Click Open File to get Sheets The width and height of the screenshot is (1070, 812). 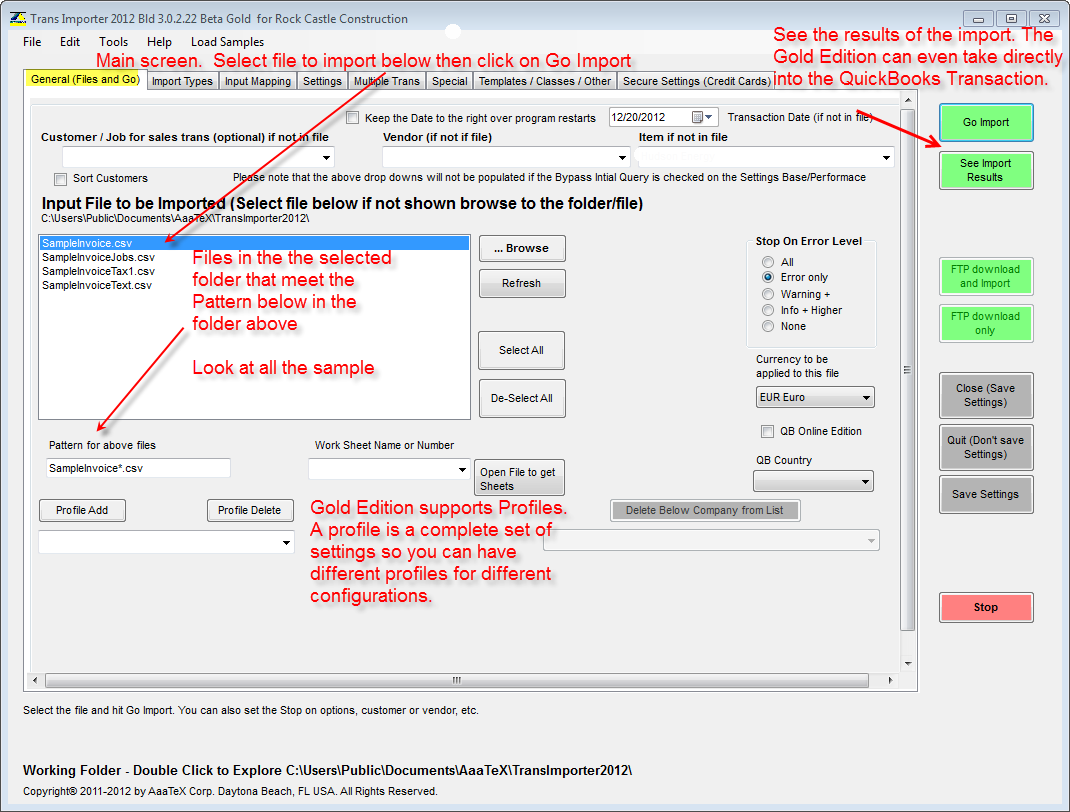coord(519,479)
